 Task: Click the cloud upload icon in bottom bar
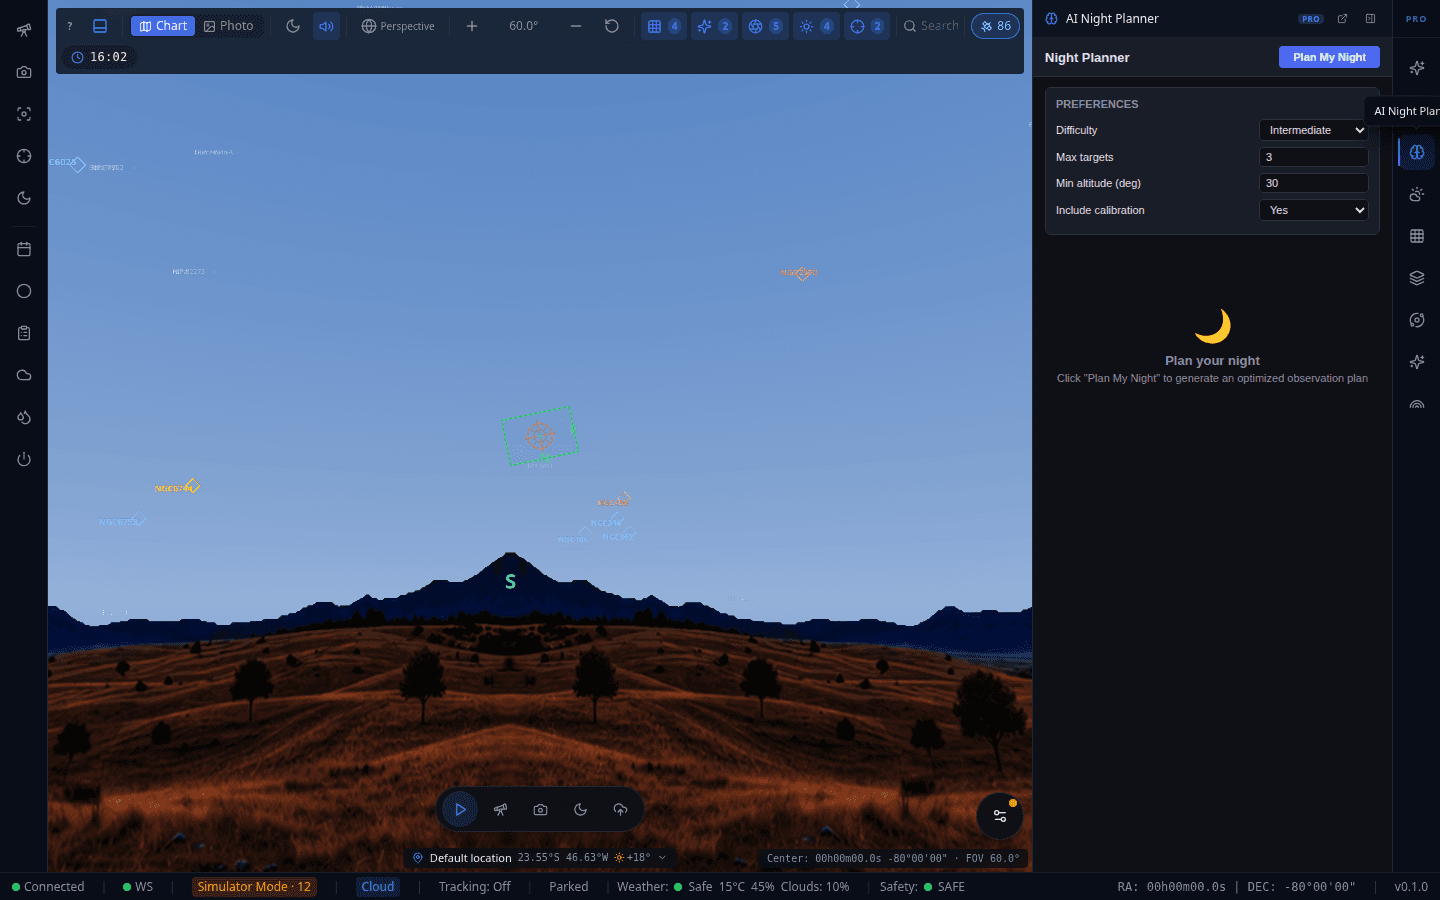(x=620, y=810)
